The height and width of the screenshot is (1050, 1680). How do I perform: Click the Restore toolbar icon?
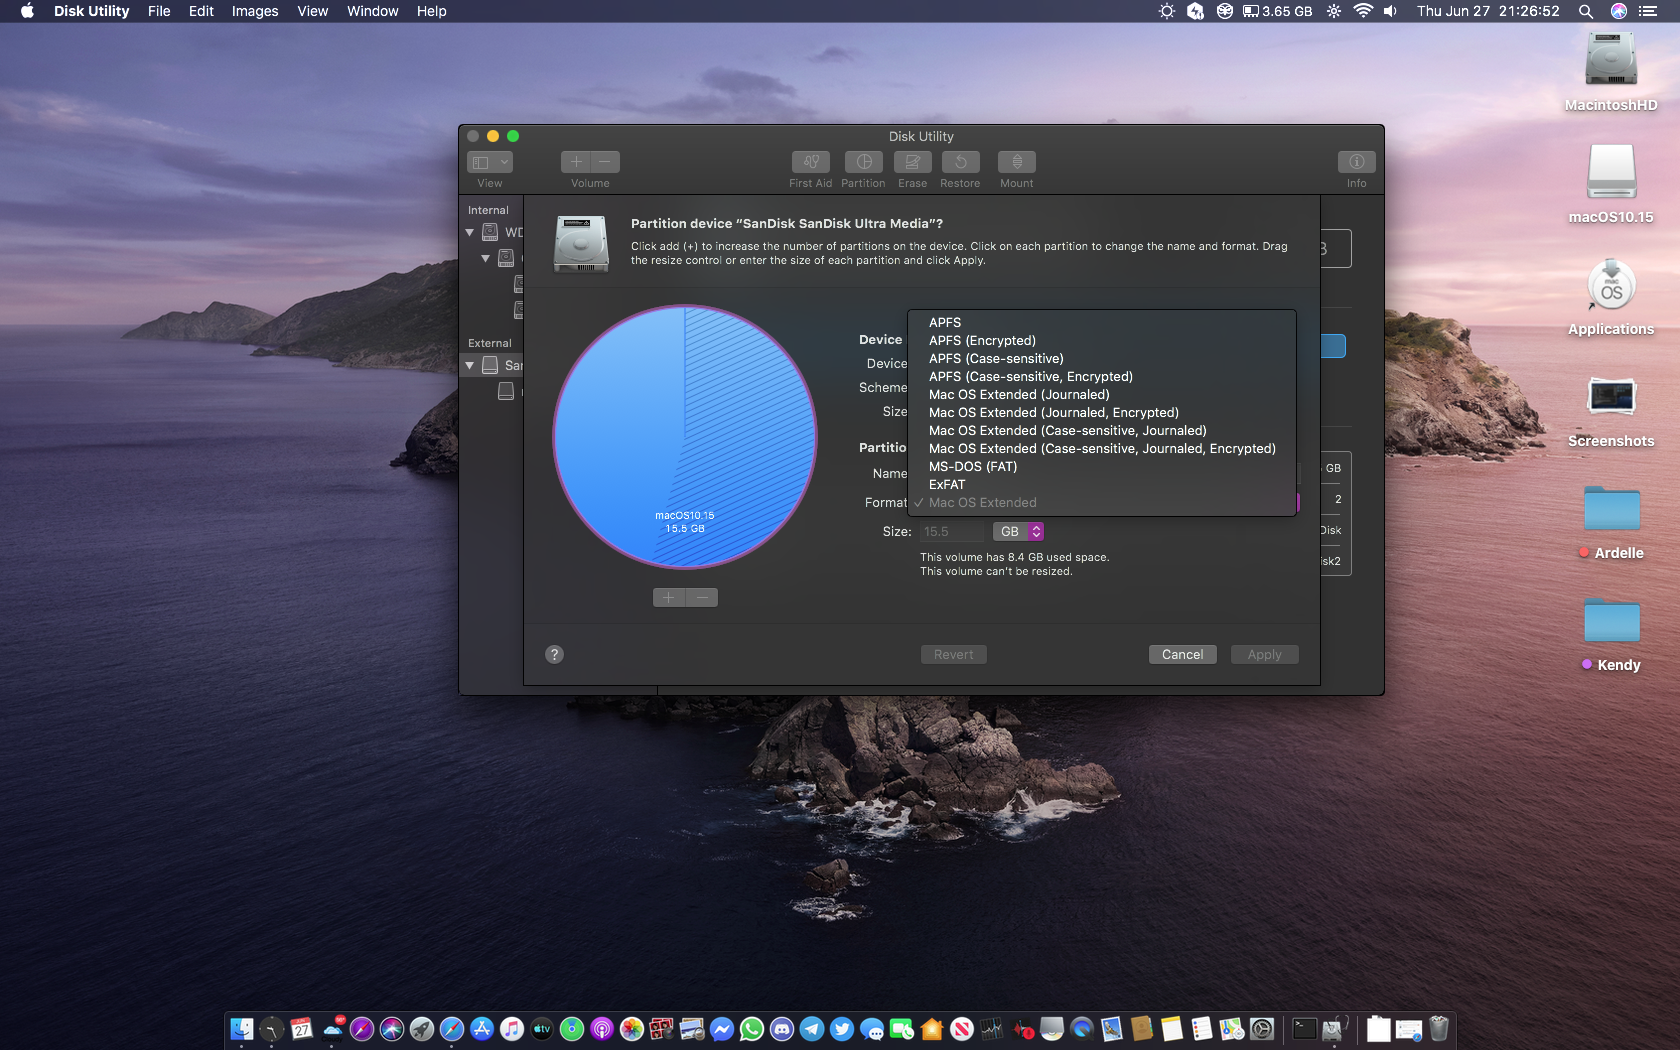click(x=960, y=162)
